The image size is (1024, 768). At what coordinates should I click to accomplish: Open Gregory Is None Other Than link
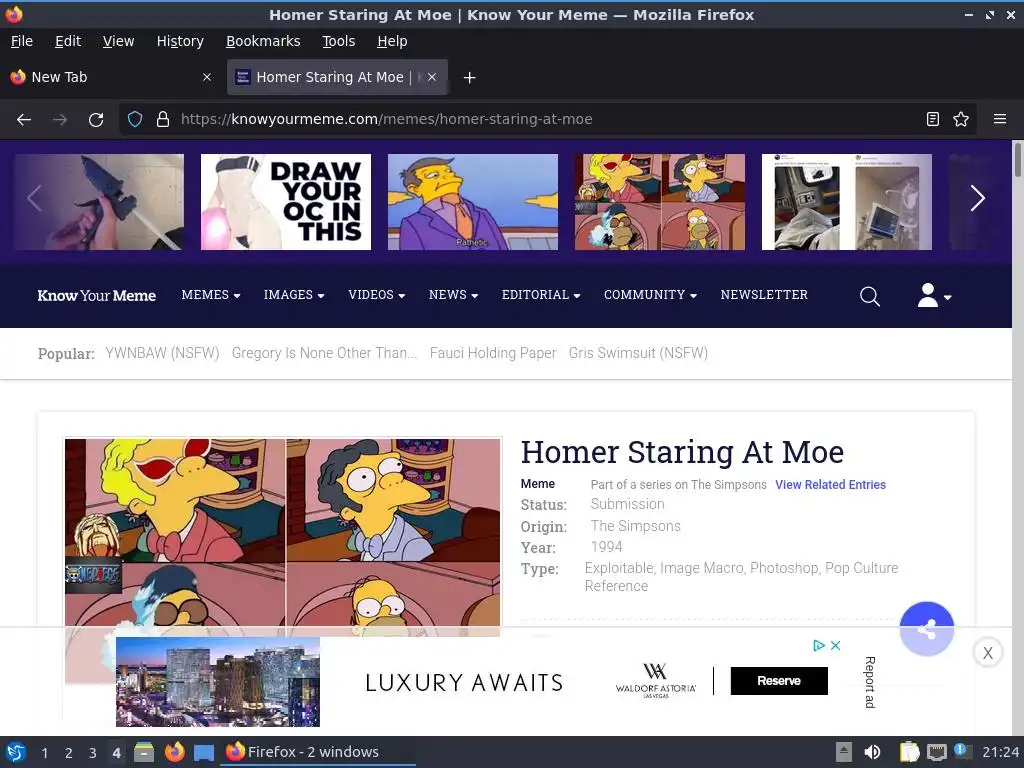click(x=324, y=353)
